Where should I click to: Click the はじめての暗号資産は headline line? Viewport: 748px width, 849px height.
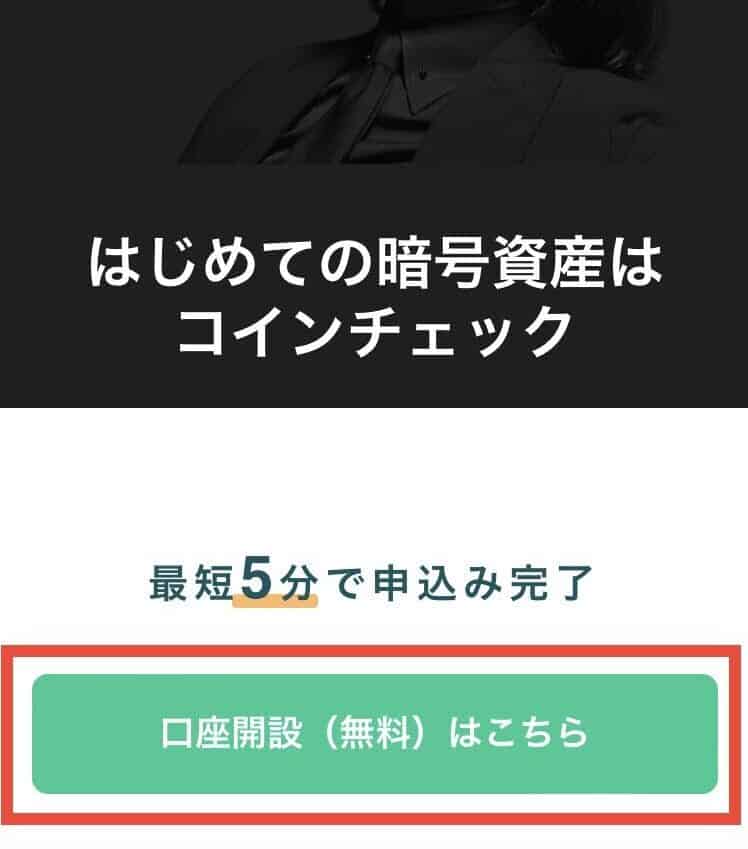coord(375,264)
